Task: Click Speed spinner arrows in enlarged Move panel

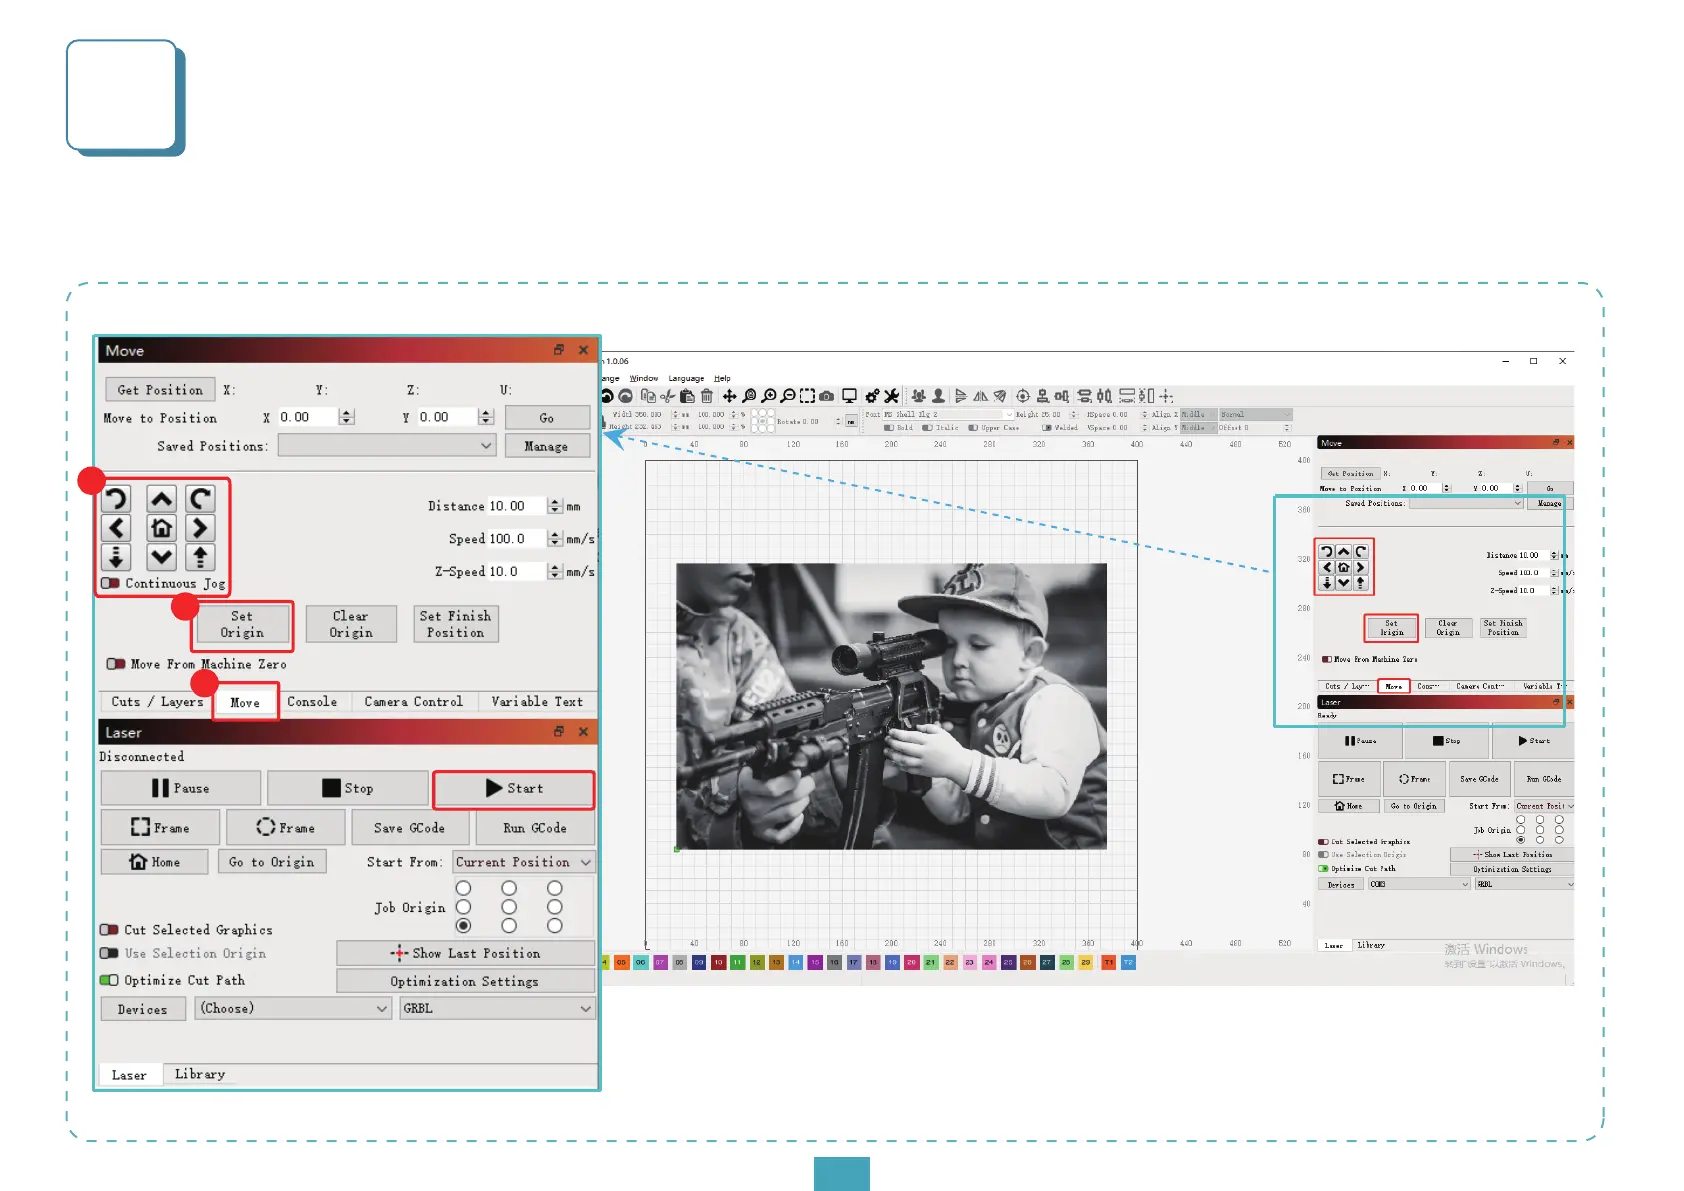Action: pyautogui.click(x=555, y=539)
